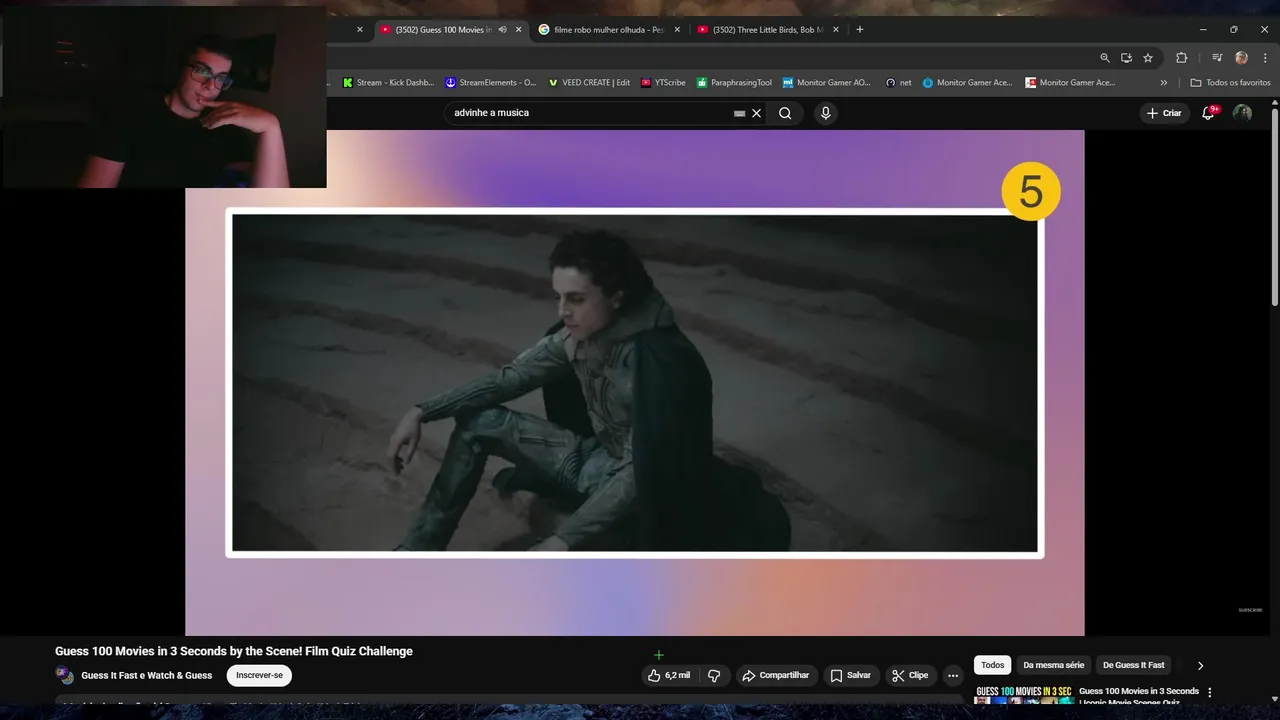The height and width of the screenshot is (720, 1280).
Task: Mute the Guess 100 Movies tab audio
Action: click(x=502, y=30)
